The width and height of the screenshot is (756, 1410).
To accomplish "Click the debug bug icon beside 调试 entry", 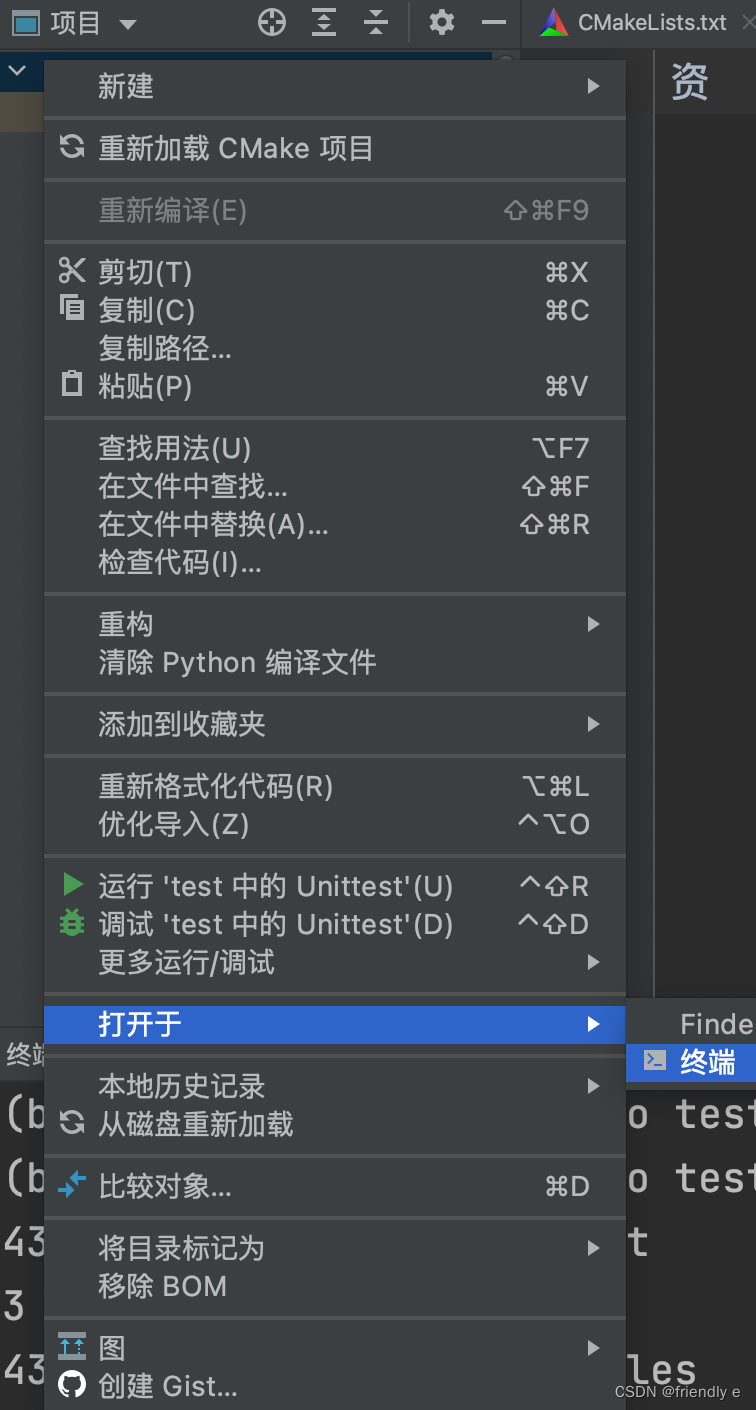I will click(x=71, y=924).
